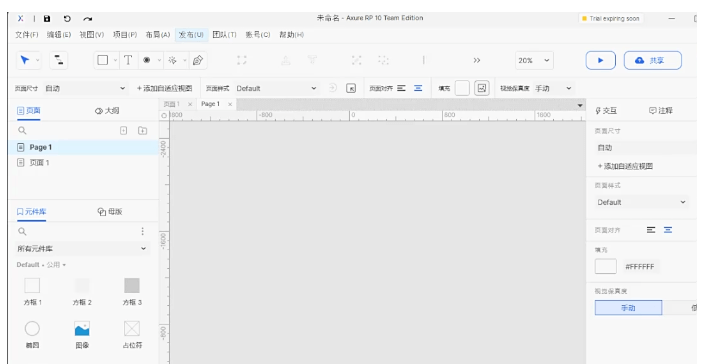The image size is (710, 364).
Task: Select the 方框 1 box widget
Action: click(32, 292)
